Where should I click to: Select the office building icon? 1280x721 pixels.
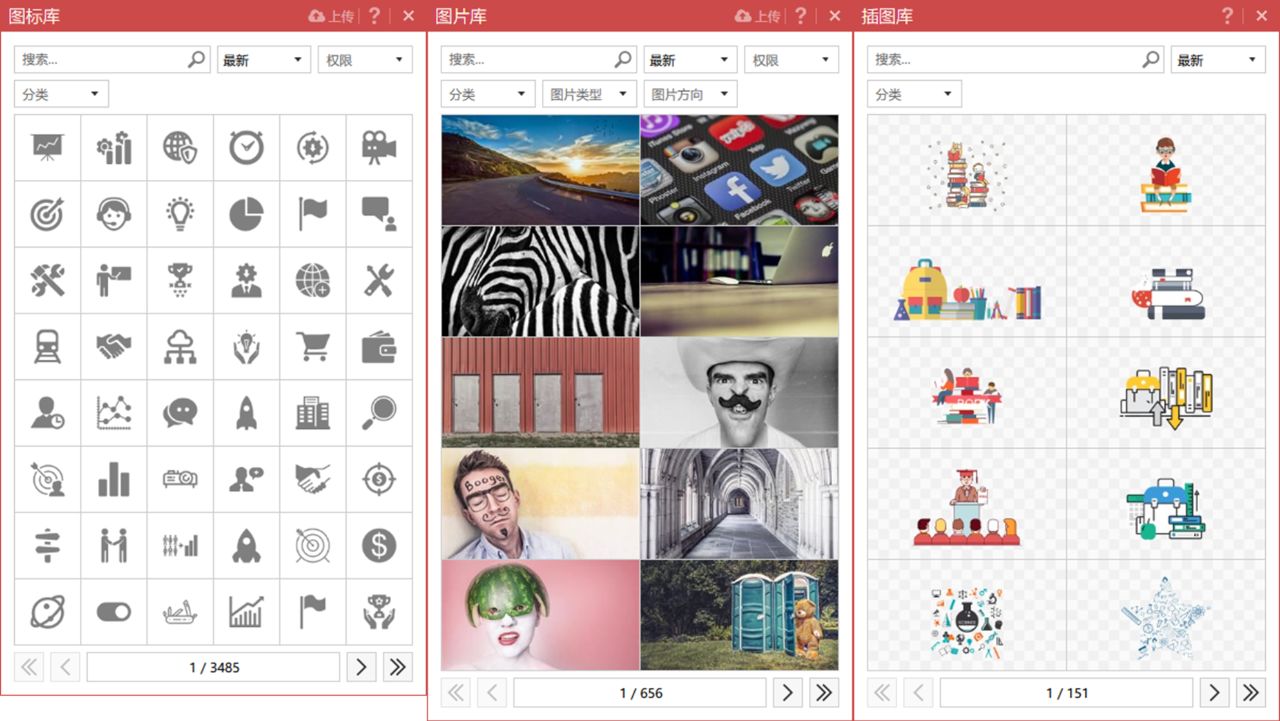313,413
